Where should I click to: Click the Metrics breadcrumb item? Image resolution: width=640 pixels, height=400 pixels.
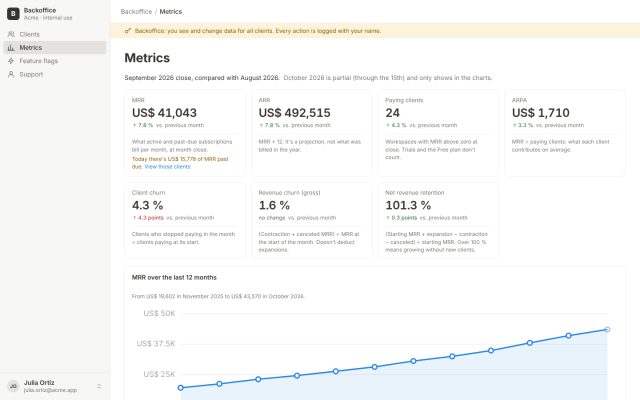pyautogui.click(x=171, y=11)
